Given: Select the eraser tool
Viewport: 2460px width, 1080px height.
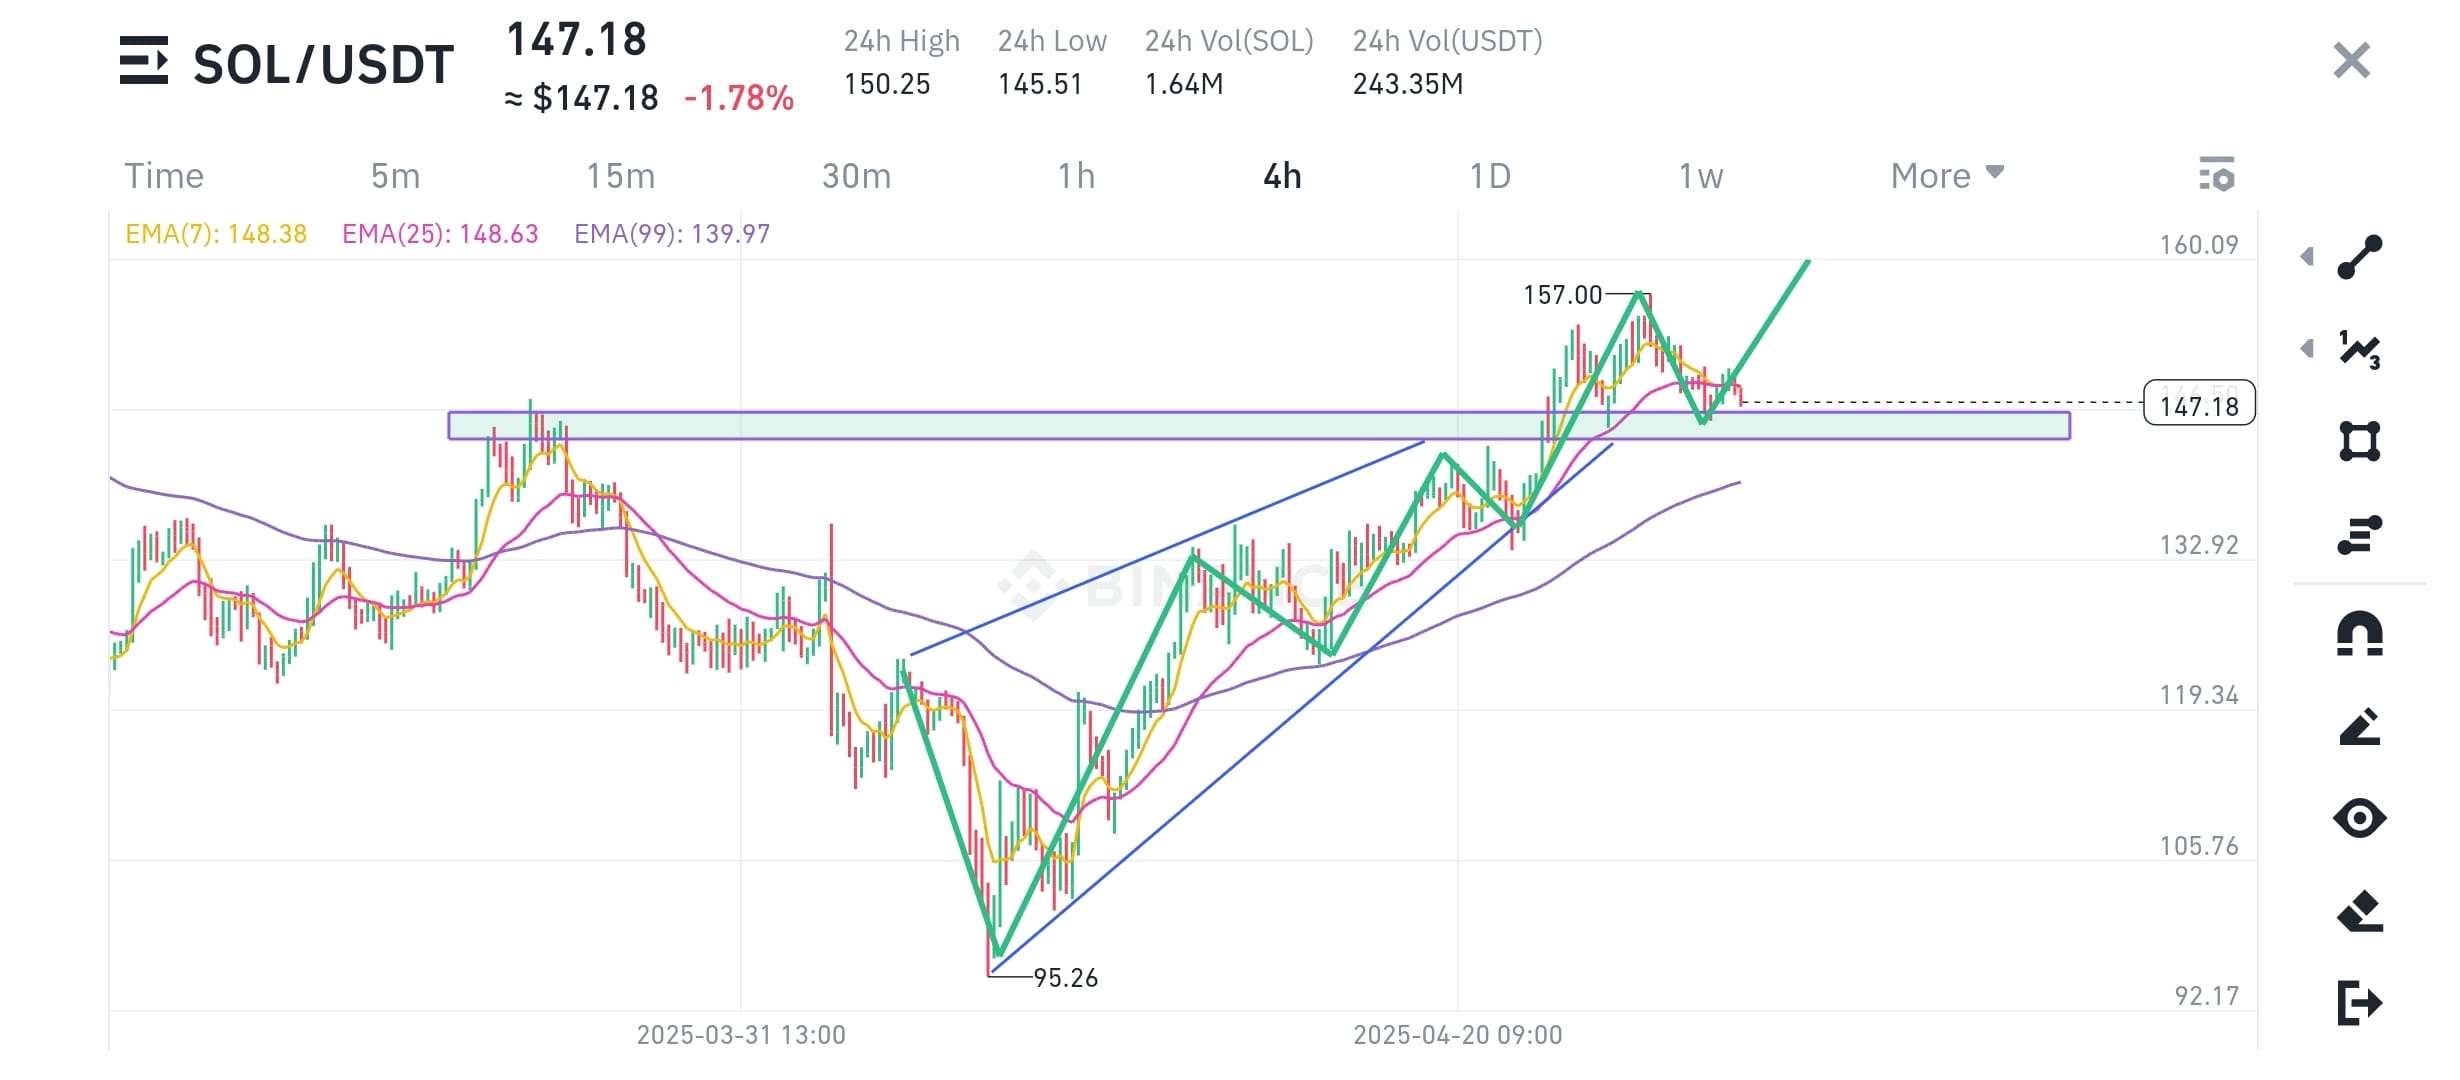Looking at the screenshot, I should (2360, 911).
